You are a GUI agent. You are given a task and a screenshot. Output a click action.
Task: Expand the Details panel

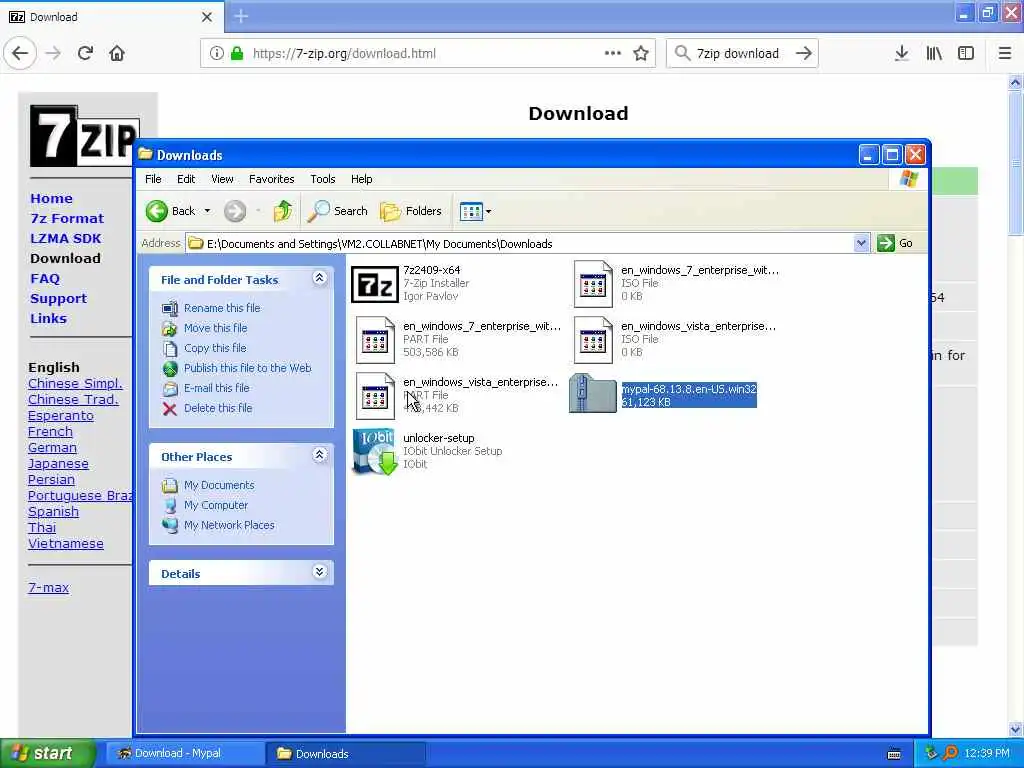point(319,572)
